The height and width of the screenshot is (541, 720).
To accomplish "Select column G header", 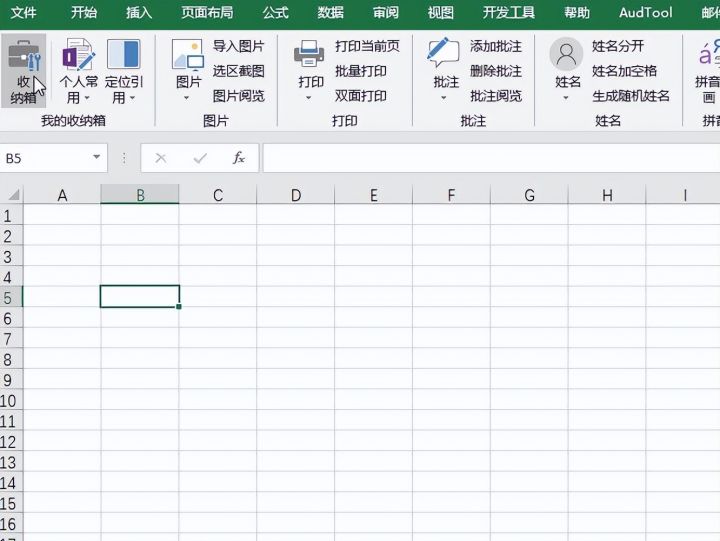I will (529, 195).
